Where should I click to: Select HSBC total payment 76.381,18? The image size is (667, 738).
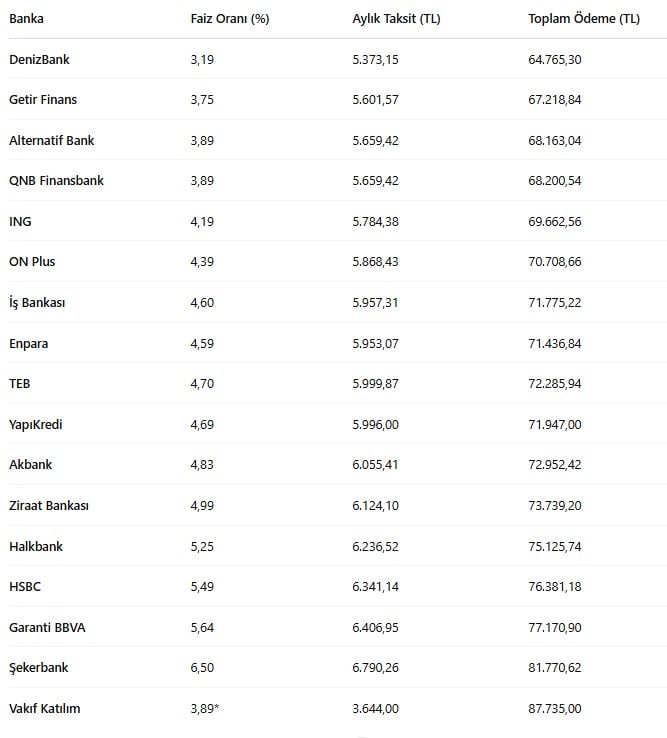tap(554, 586)
